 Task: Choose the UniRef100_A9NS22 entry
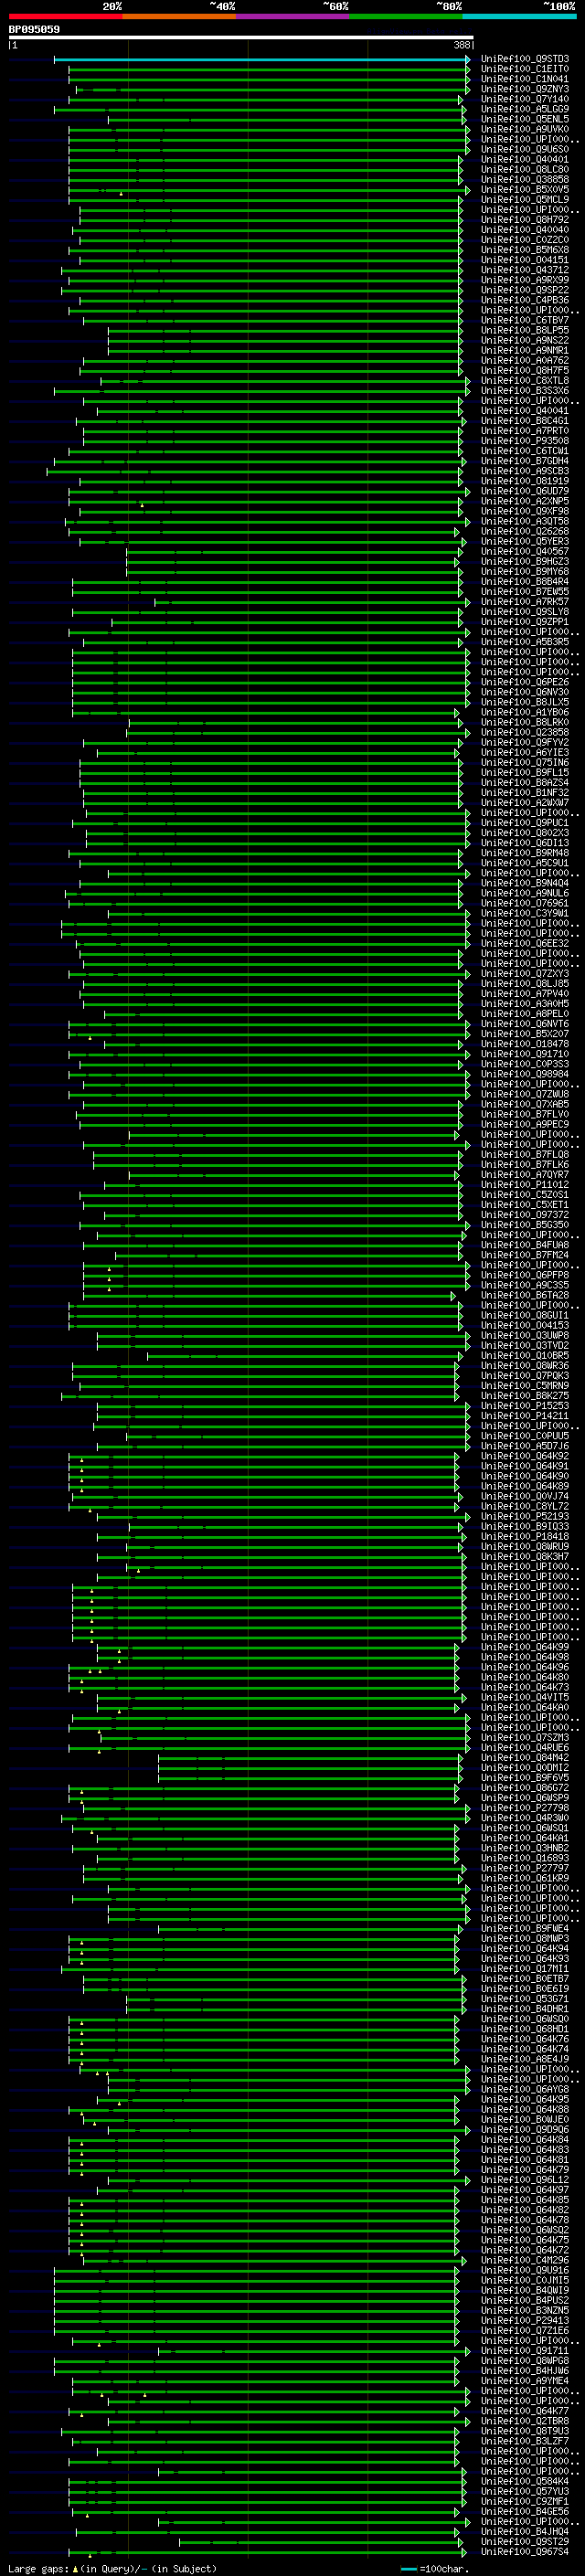click(x=525, y=340)
